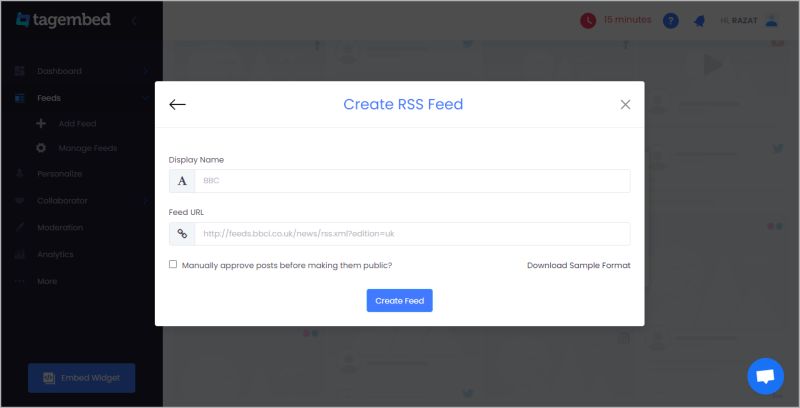Open notifications bell icon

pos(699,21)
